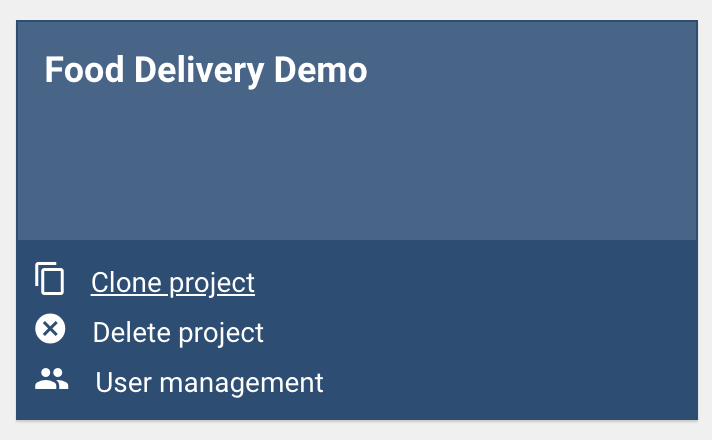
Task: Click the User management people icon
Action: [x=51, y=380]
